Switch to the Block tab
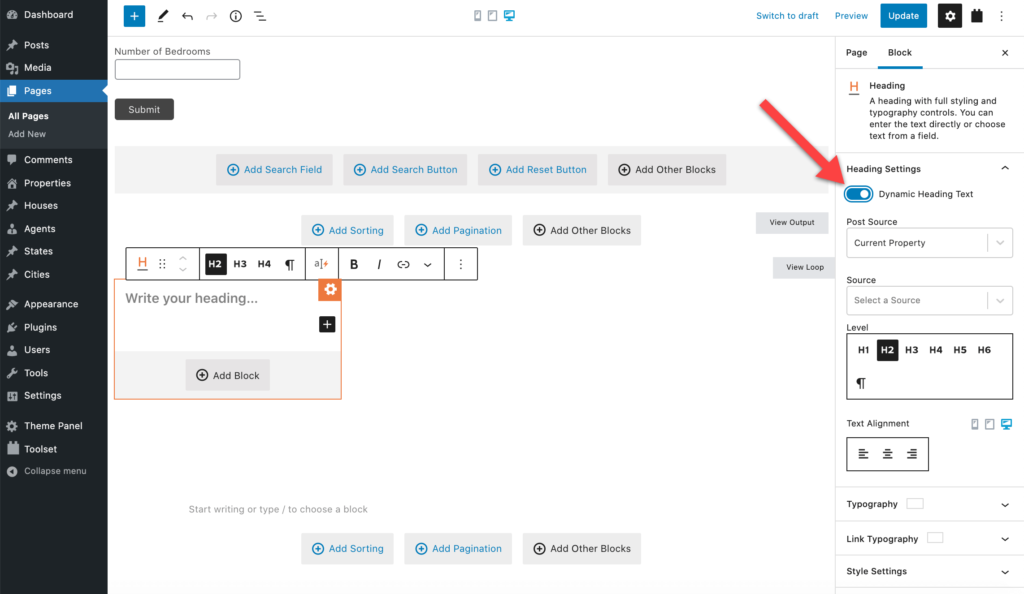1024x594 pixels. (x=899, y=52)
